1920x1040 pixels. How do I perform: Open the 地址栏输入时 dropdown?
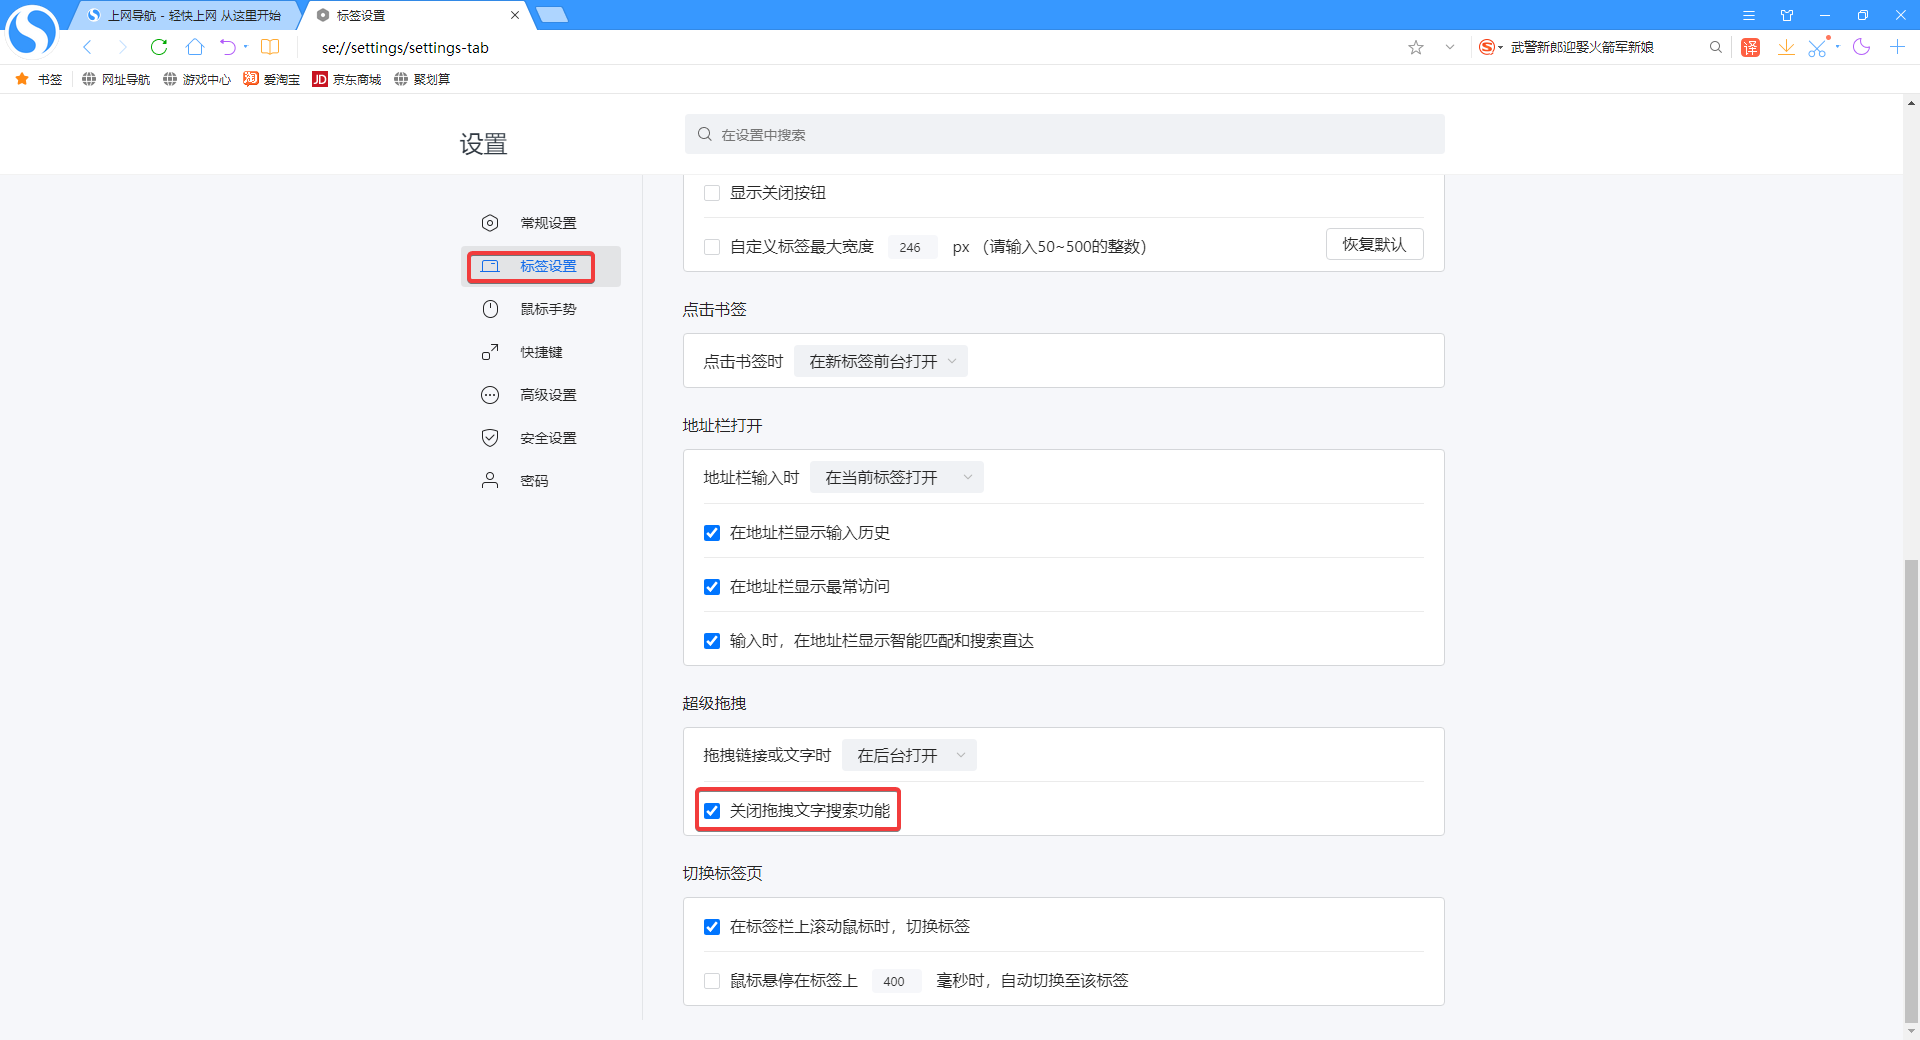[x=897, y=477]
